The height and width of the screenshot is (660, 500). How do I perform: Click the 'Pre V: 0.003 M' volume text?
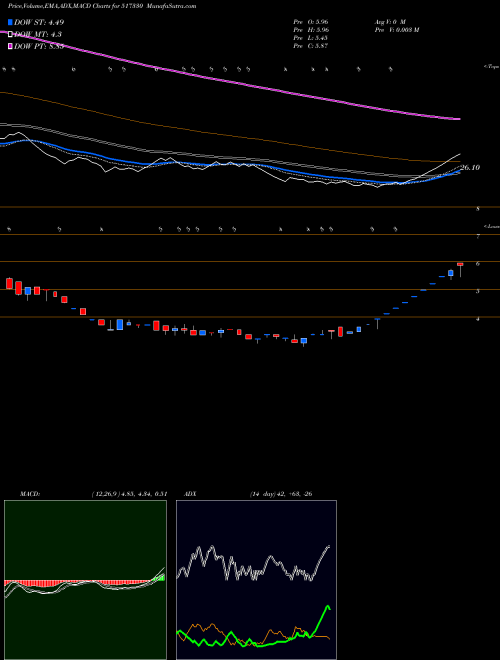pos(396,30)
